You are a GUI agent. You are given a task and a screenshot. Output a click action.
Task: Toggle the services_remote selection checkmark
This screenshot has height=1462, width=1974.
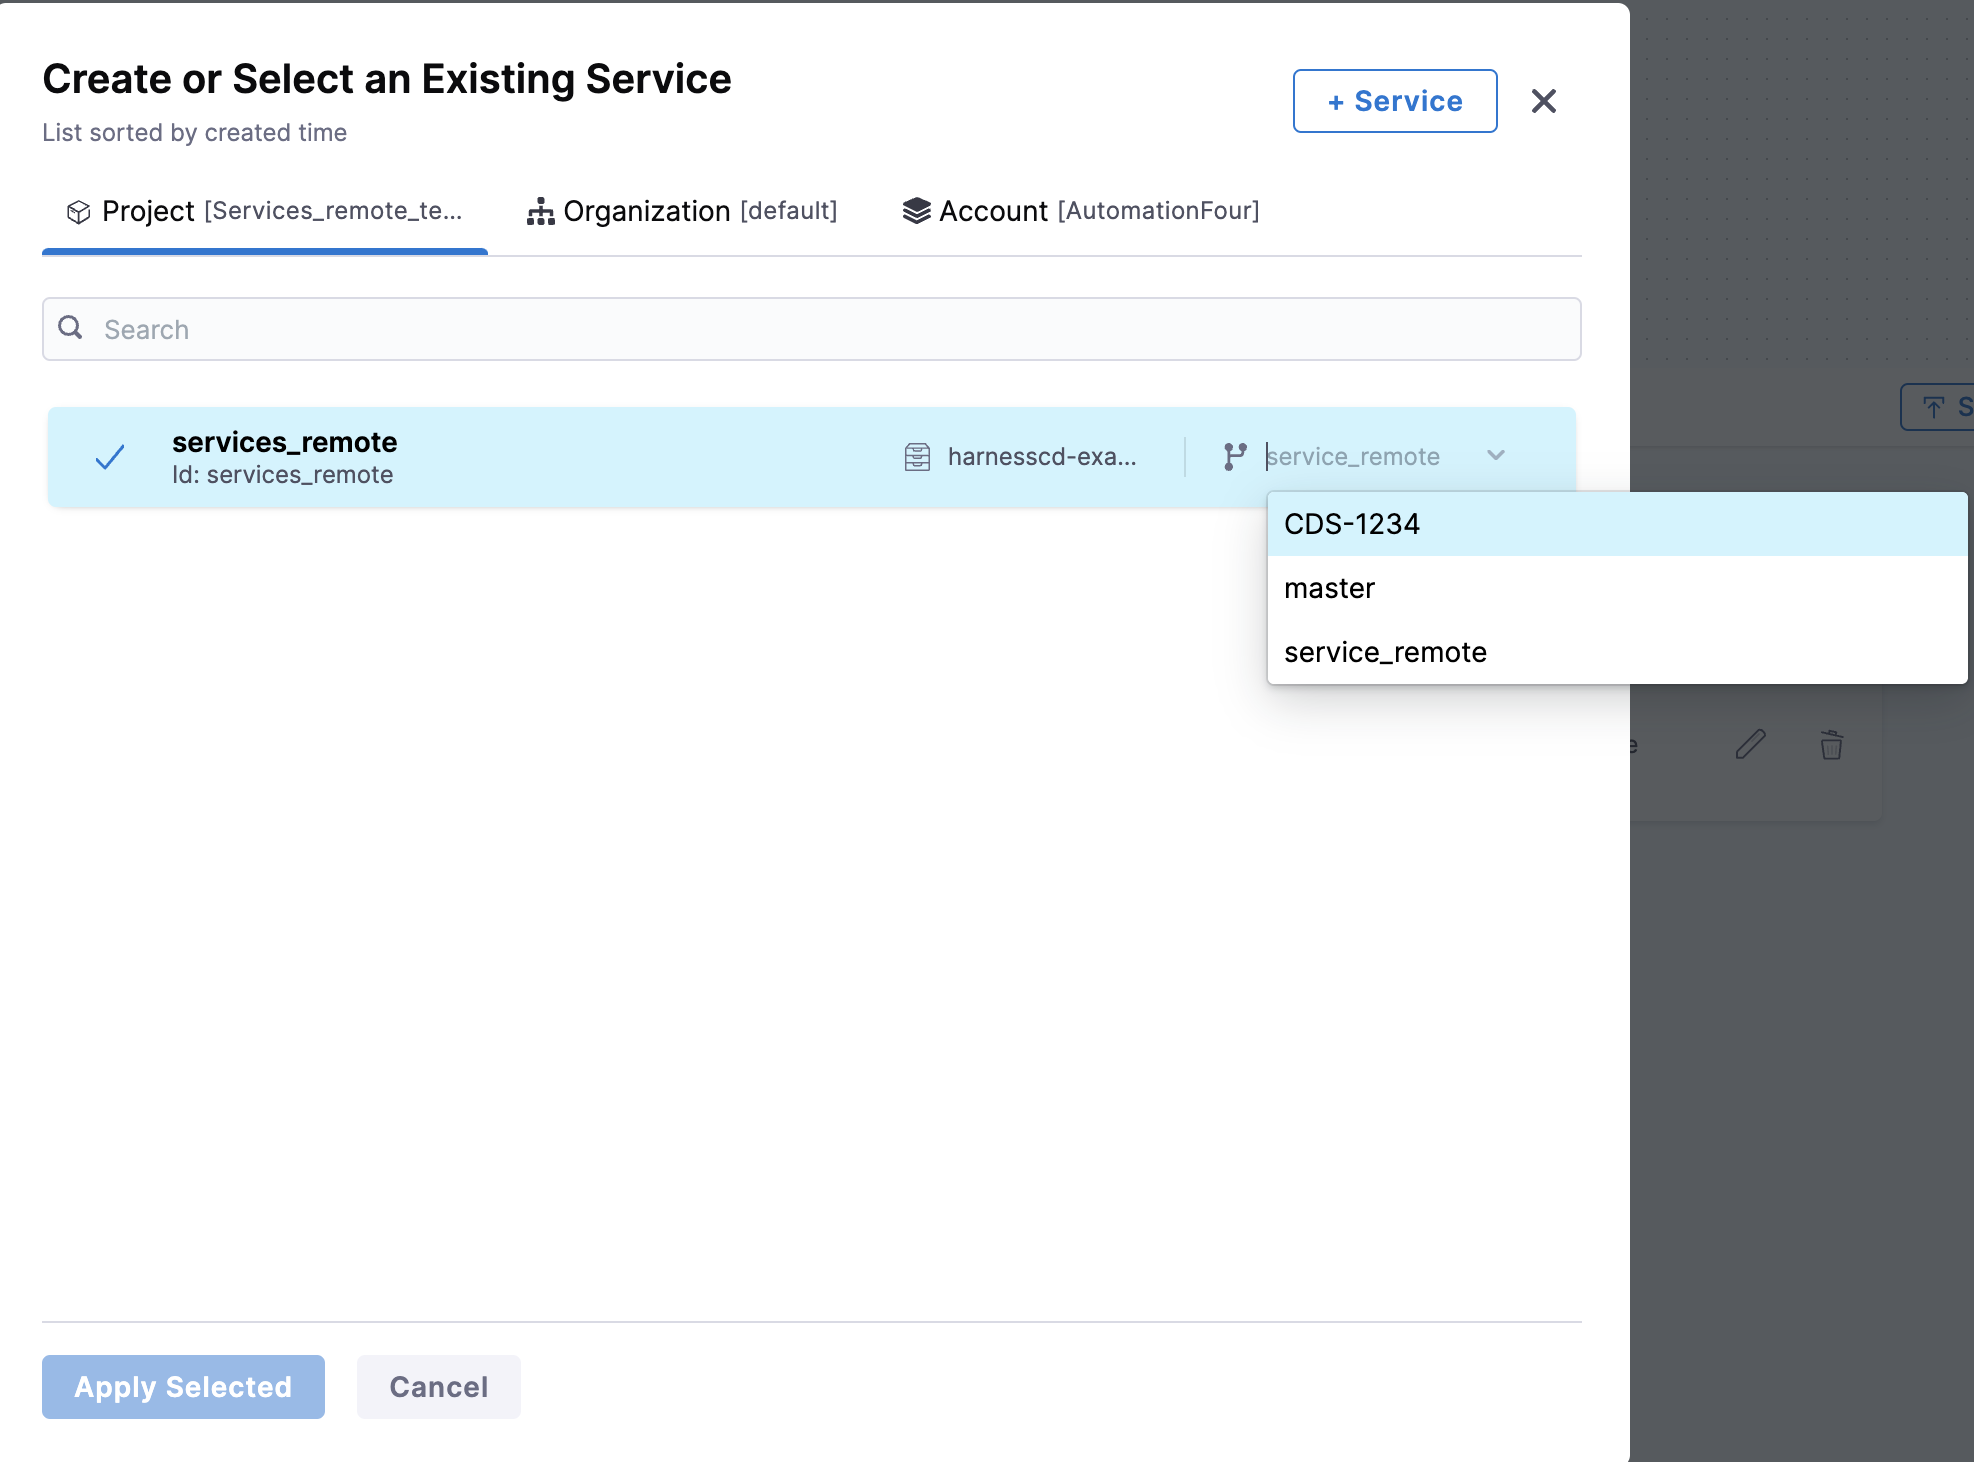point(110,458)
